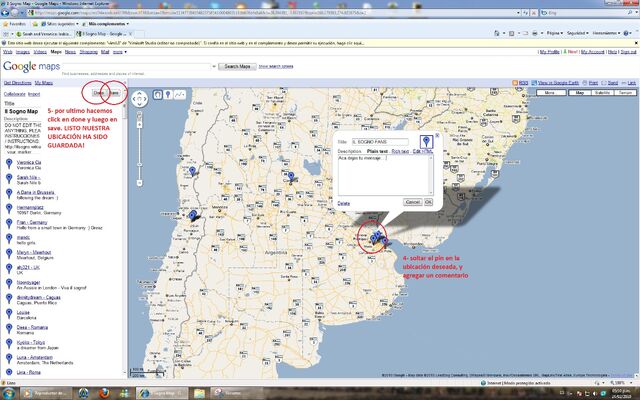The width and height of the screenshot is (640, 400).
Task: Click the browser refresh button
Action: (x=525, y=13)
